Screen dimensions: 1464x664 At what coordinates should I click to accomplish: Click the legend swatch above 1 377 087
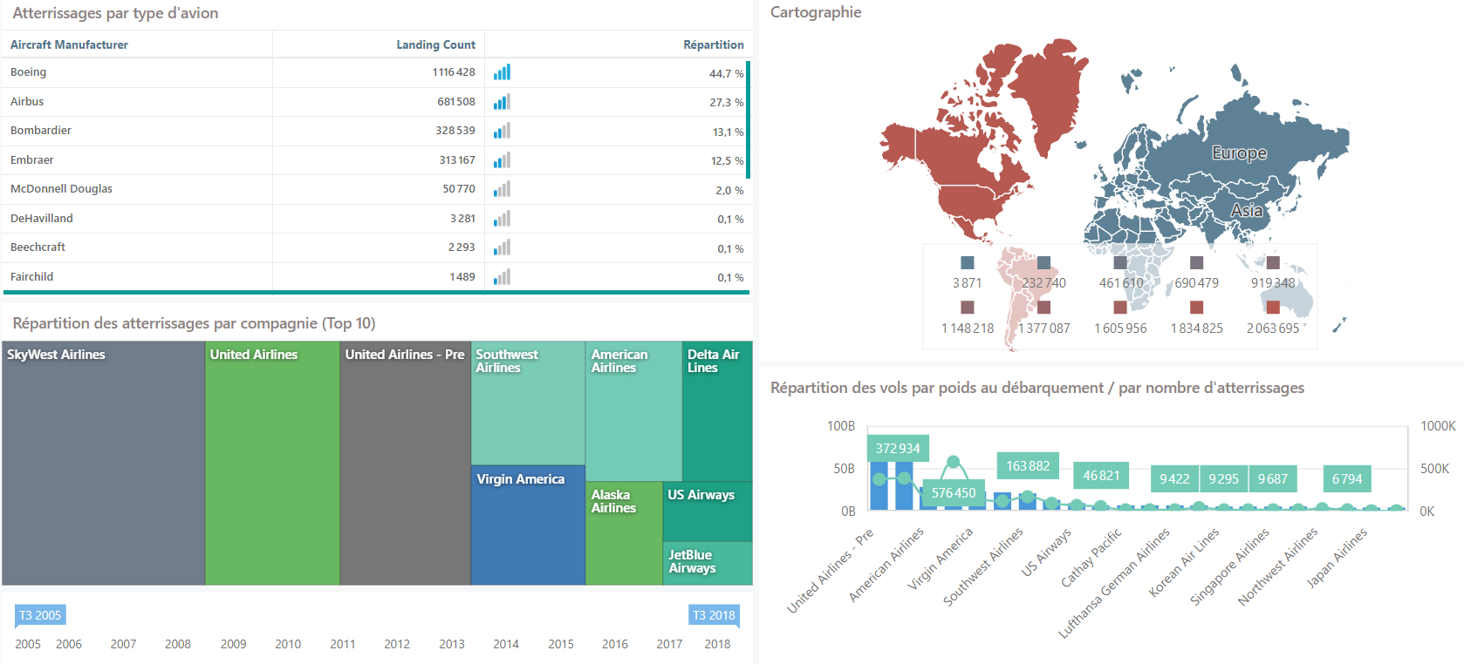[1043, 308]
